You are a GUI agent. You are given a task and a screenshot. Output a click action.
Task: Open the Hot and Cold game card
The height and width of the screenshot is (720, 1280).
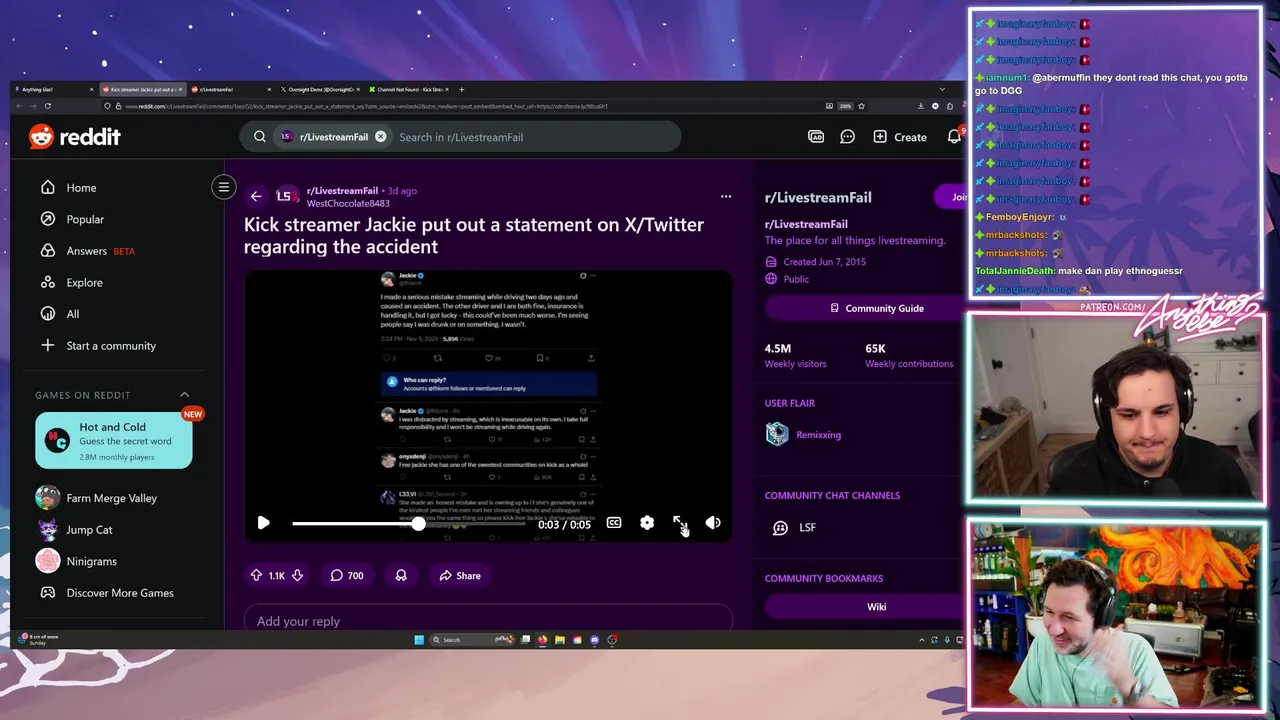point(114,440)
